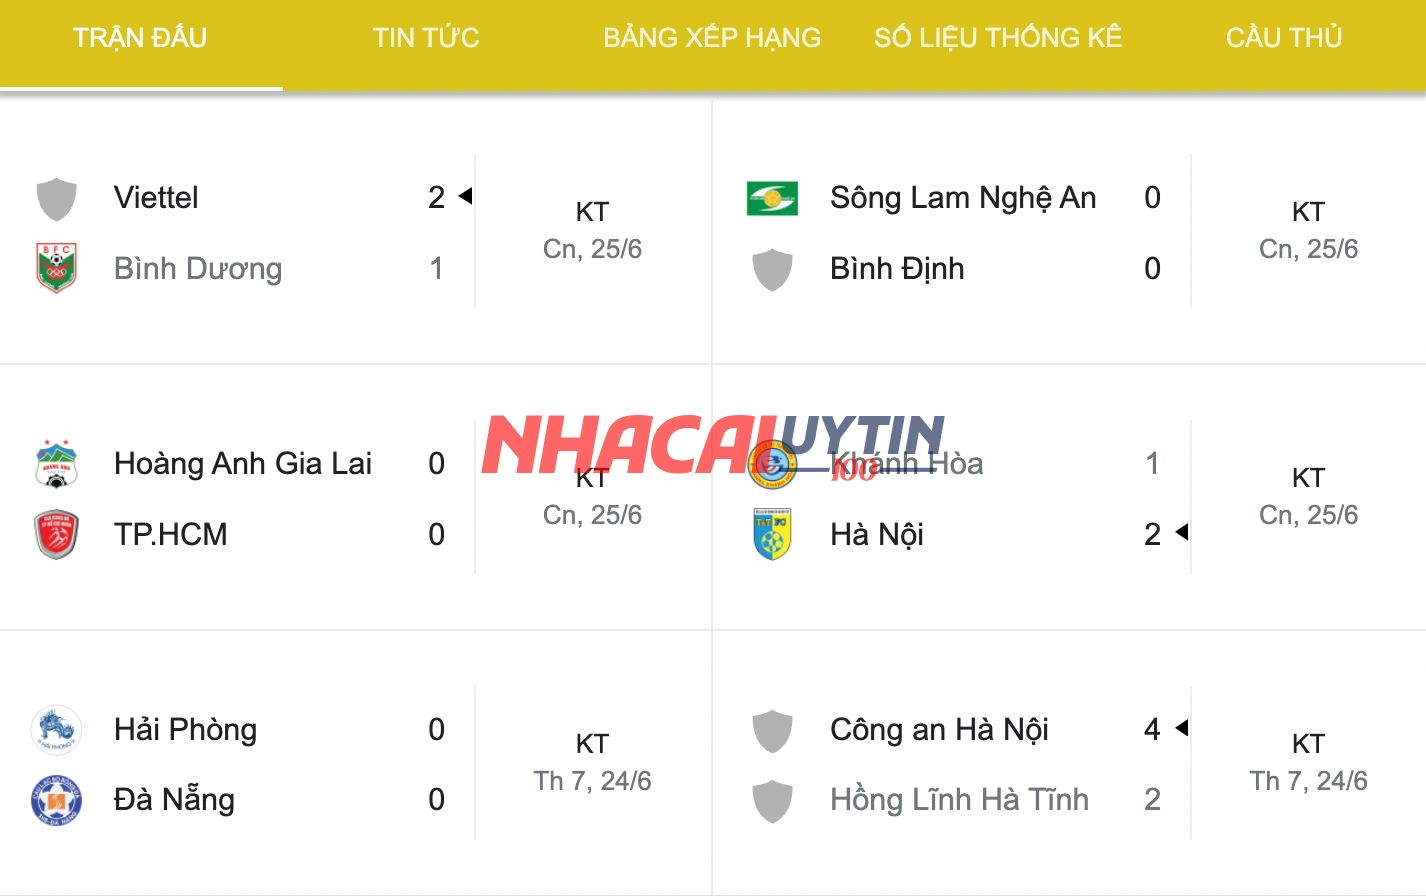
Task: Select the TP.HCM red club logo
Action: point(56,534)
